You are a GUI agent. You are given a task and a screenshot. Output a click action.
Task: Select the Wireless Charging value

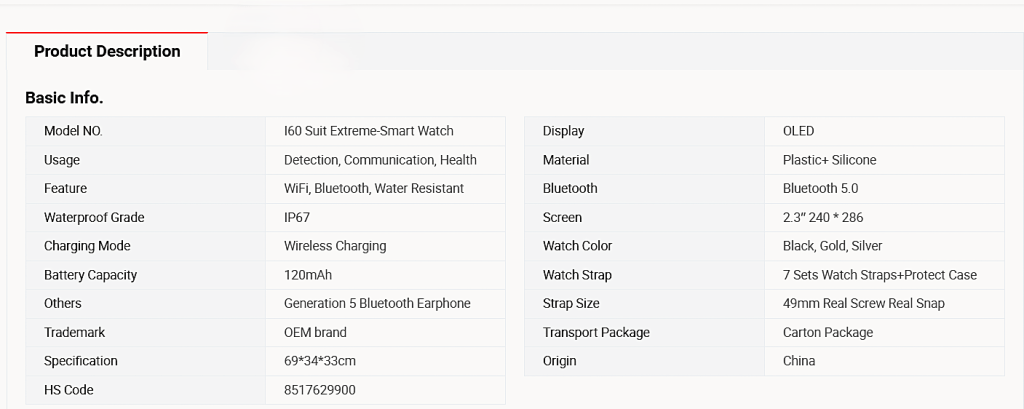[x=335, y=246]
